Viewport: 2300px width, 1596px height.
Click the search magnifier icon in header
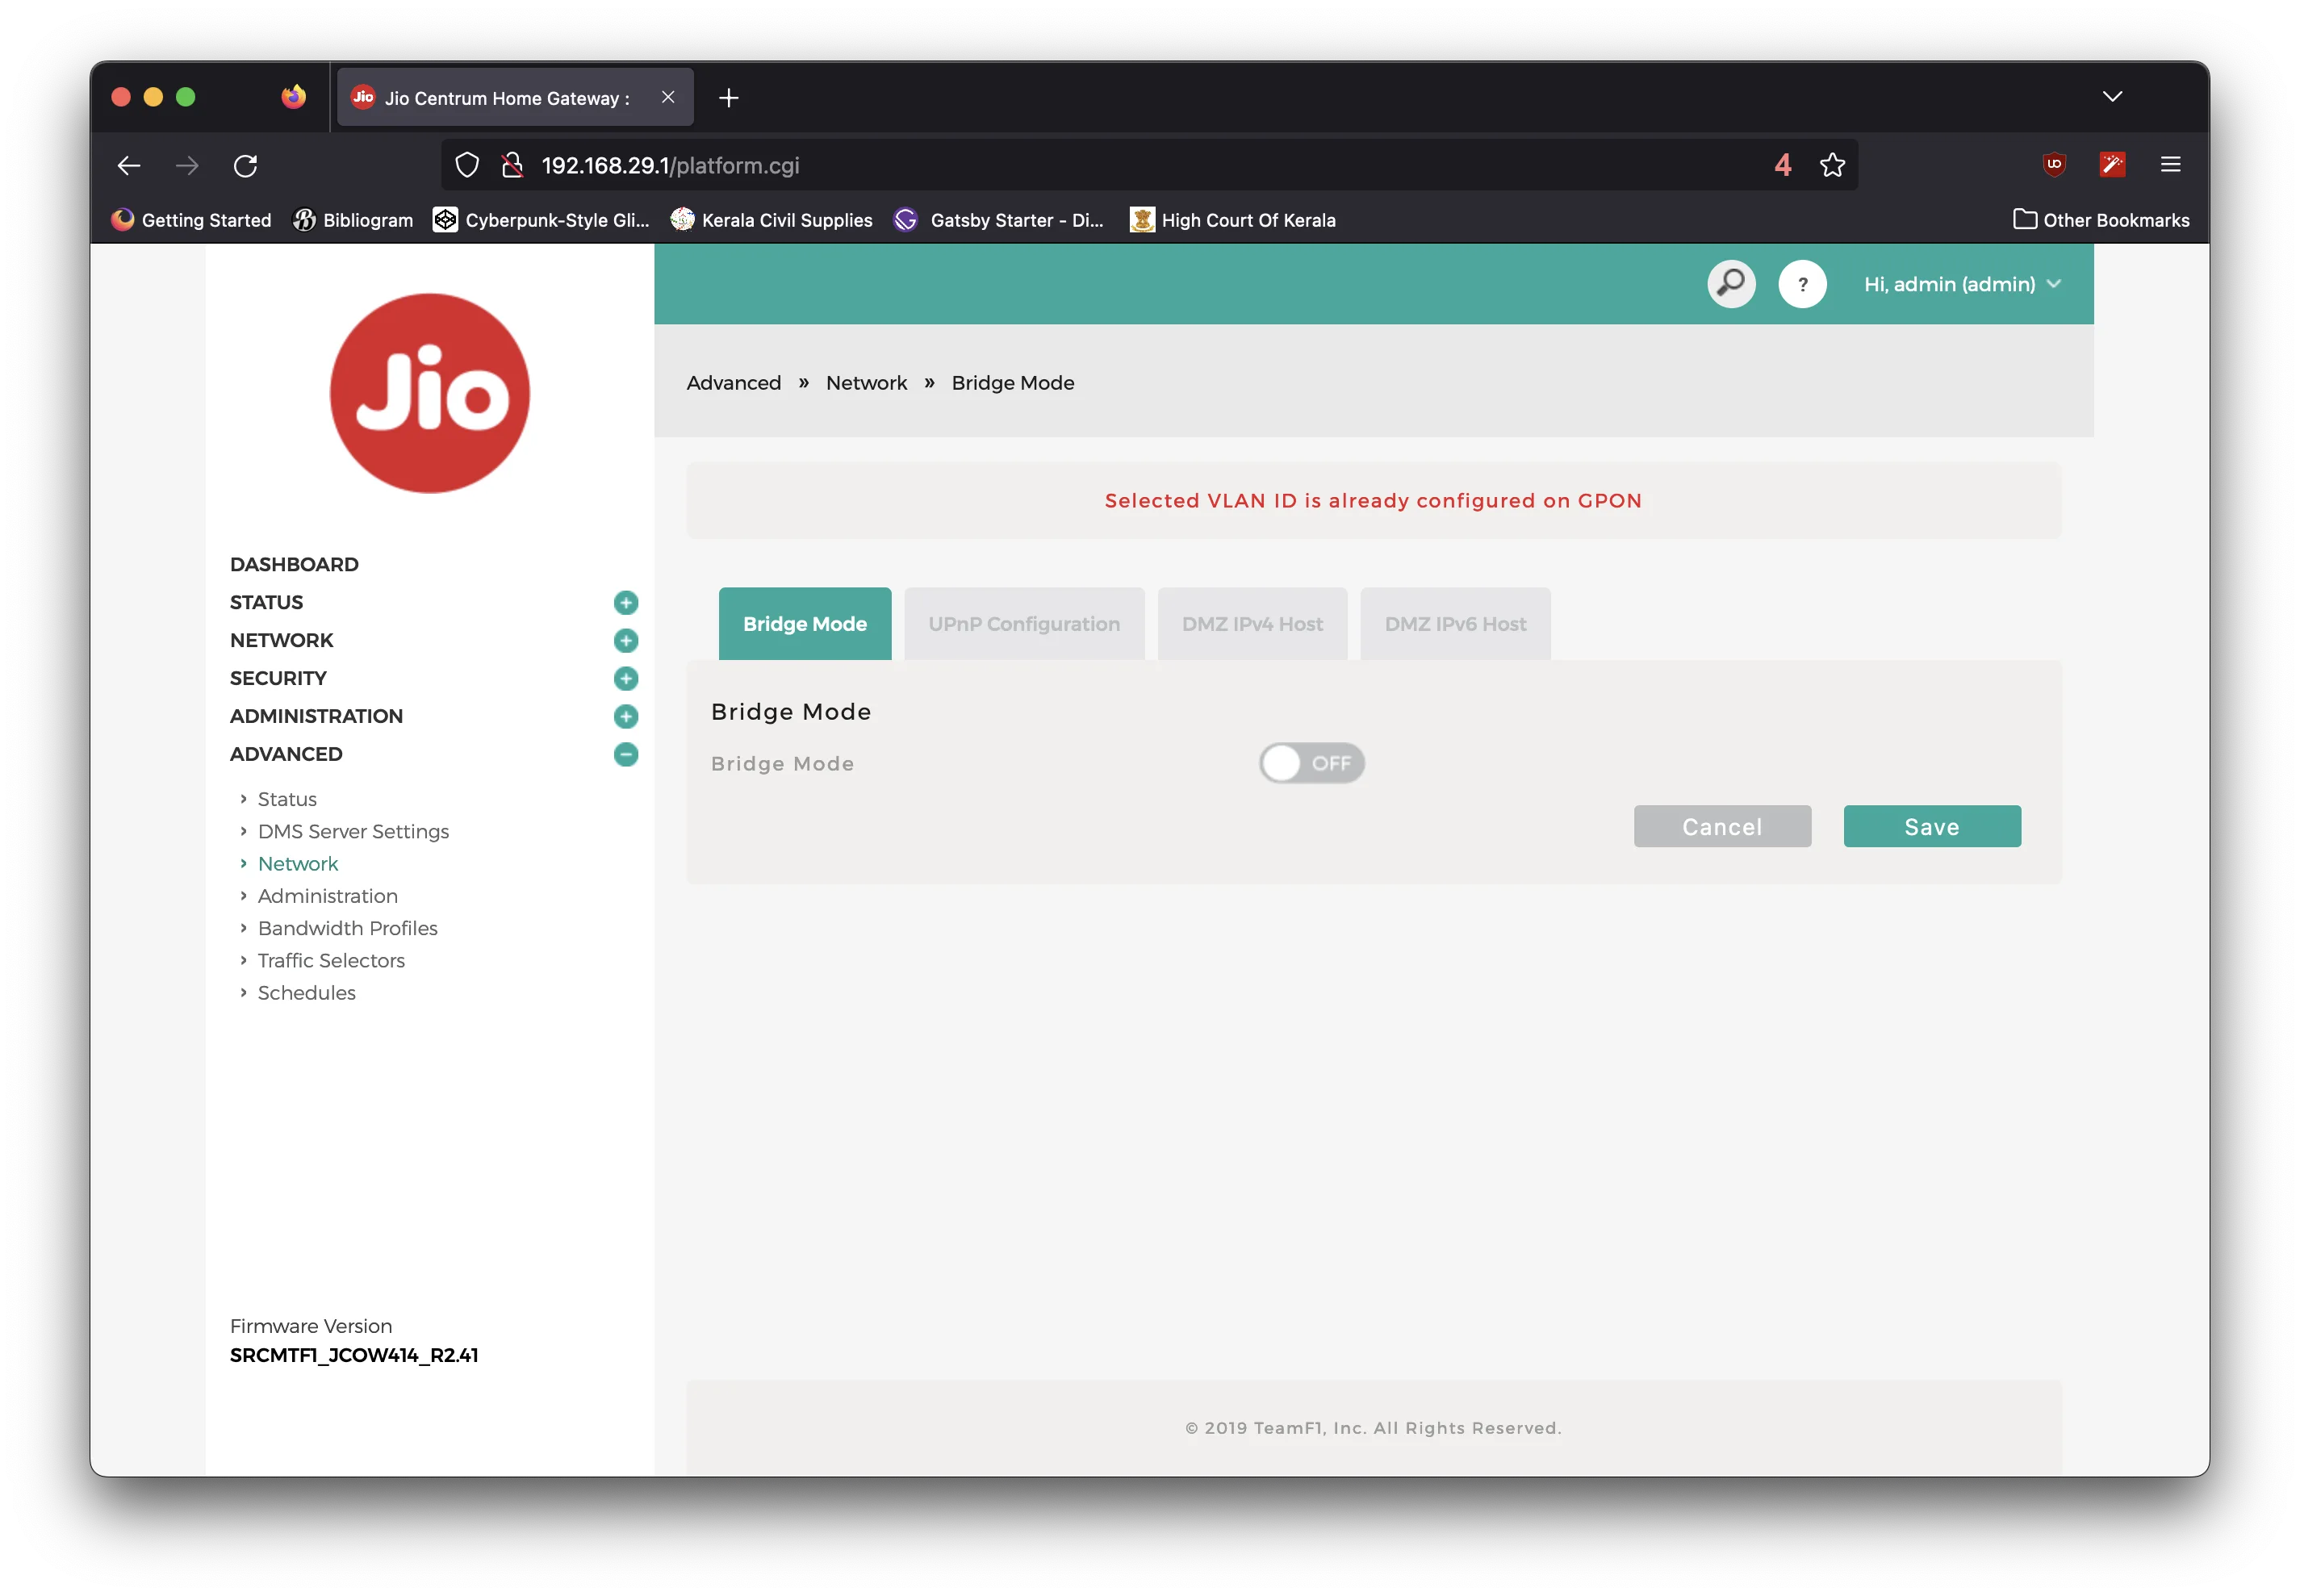tap(1731, 284)
